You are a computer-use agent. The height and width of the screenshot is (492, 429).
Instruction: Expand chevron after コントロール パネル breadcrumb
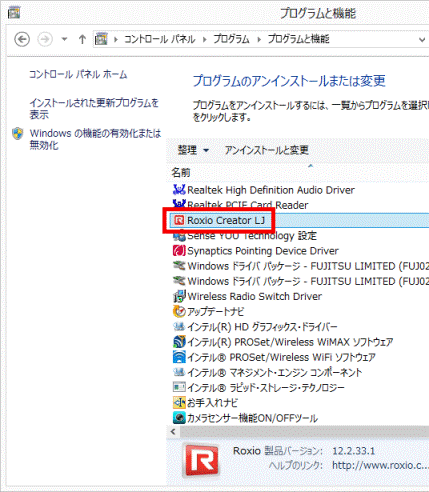[204, 40]
